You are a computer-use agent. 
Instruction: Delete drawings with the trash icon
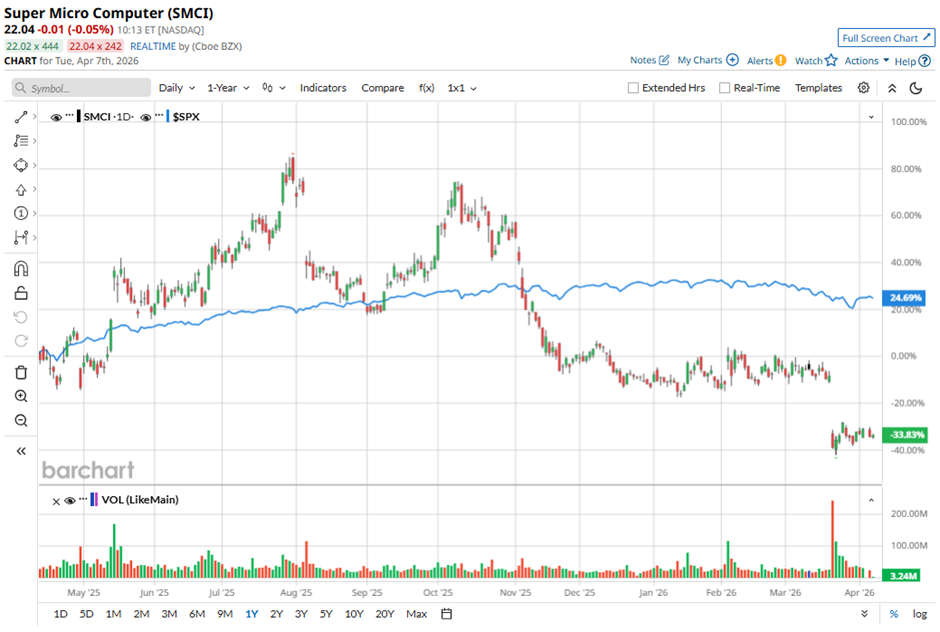click(20, 372)
